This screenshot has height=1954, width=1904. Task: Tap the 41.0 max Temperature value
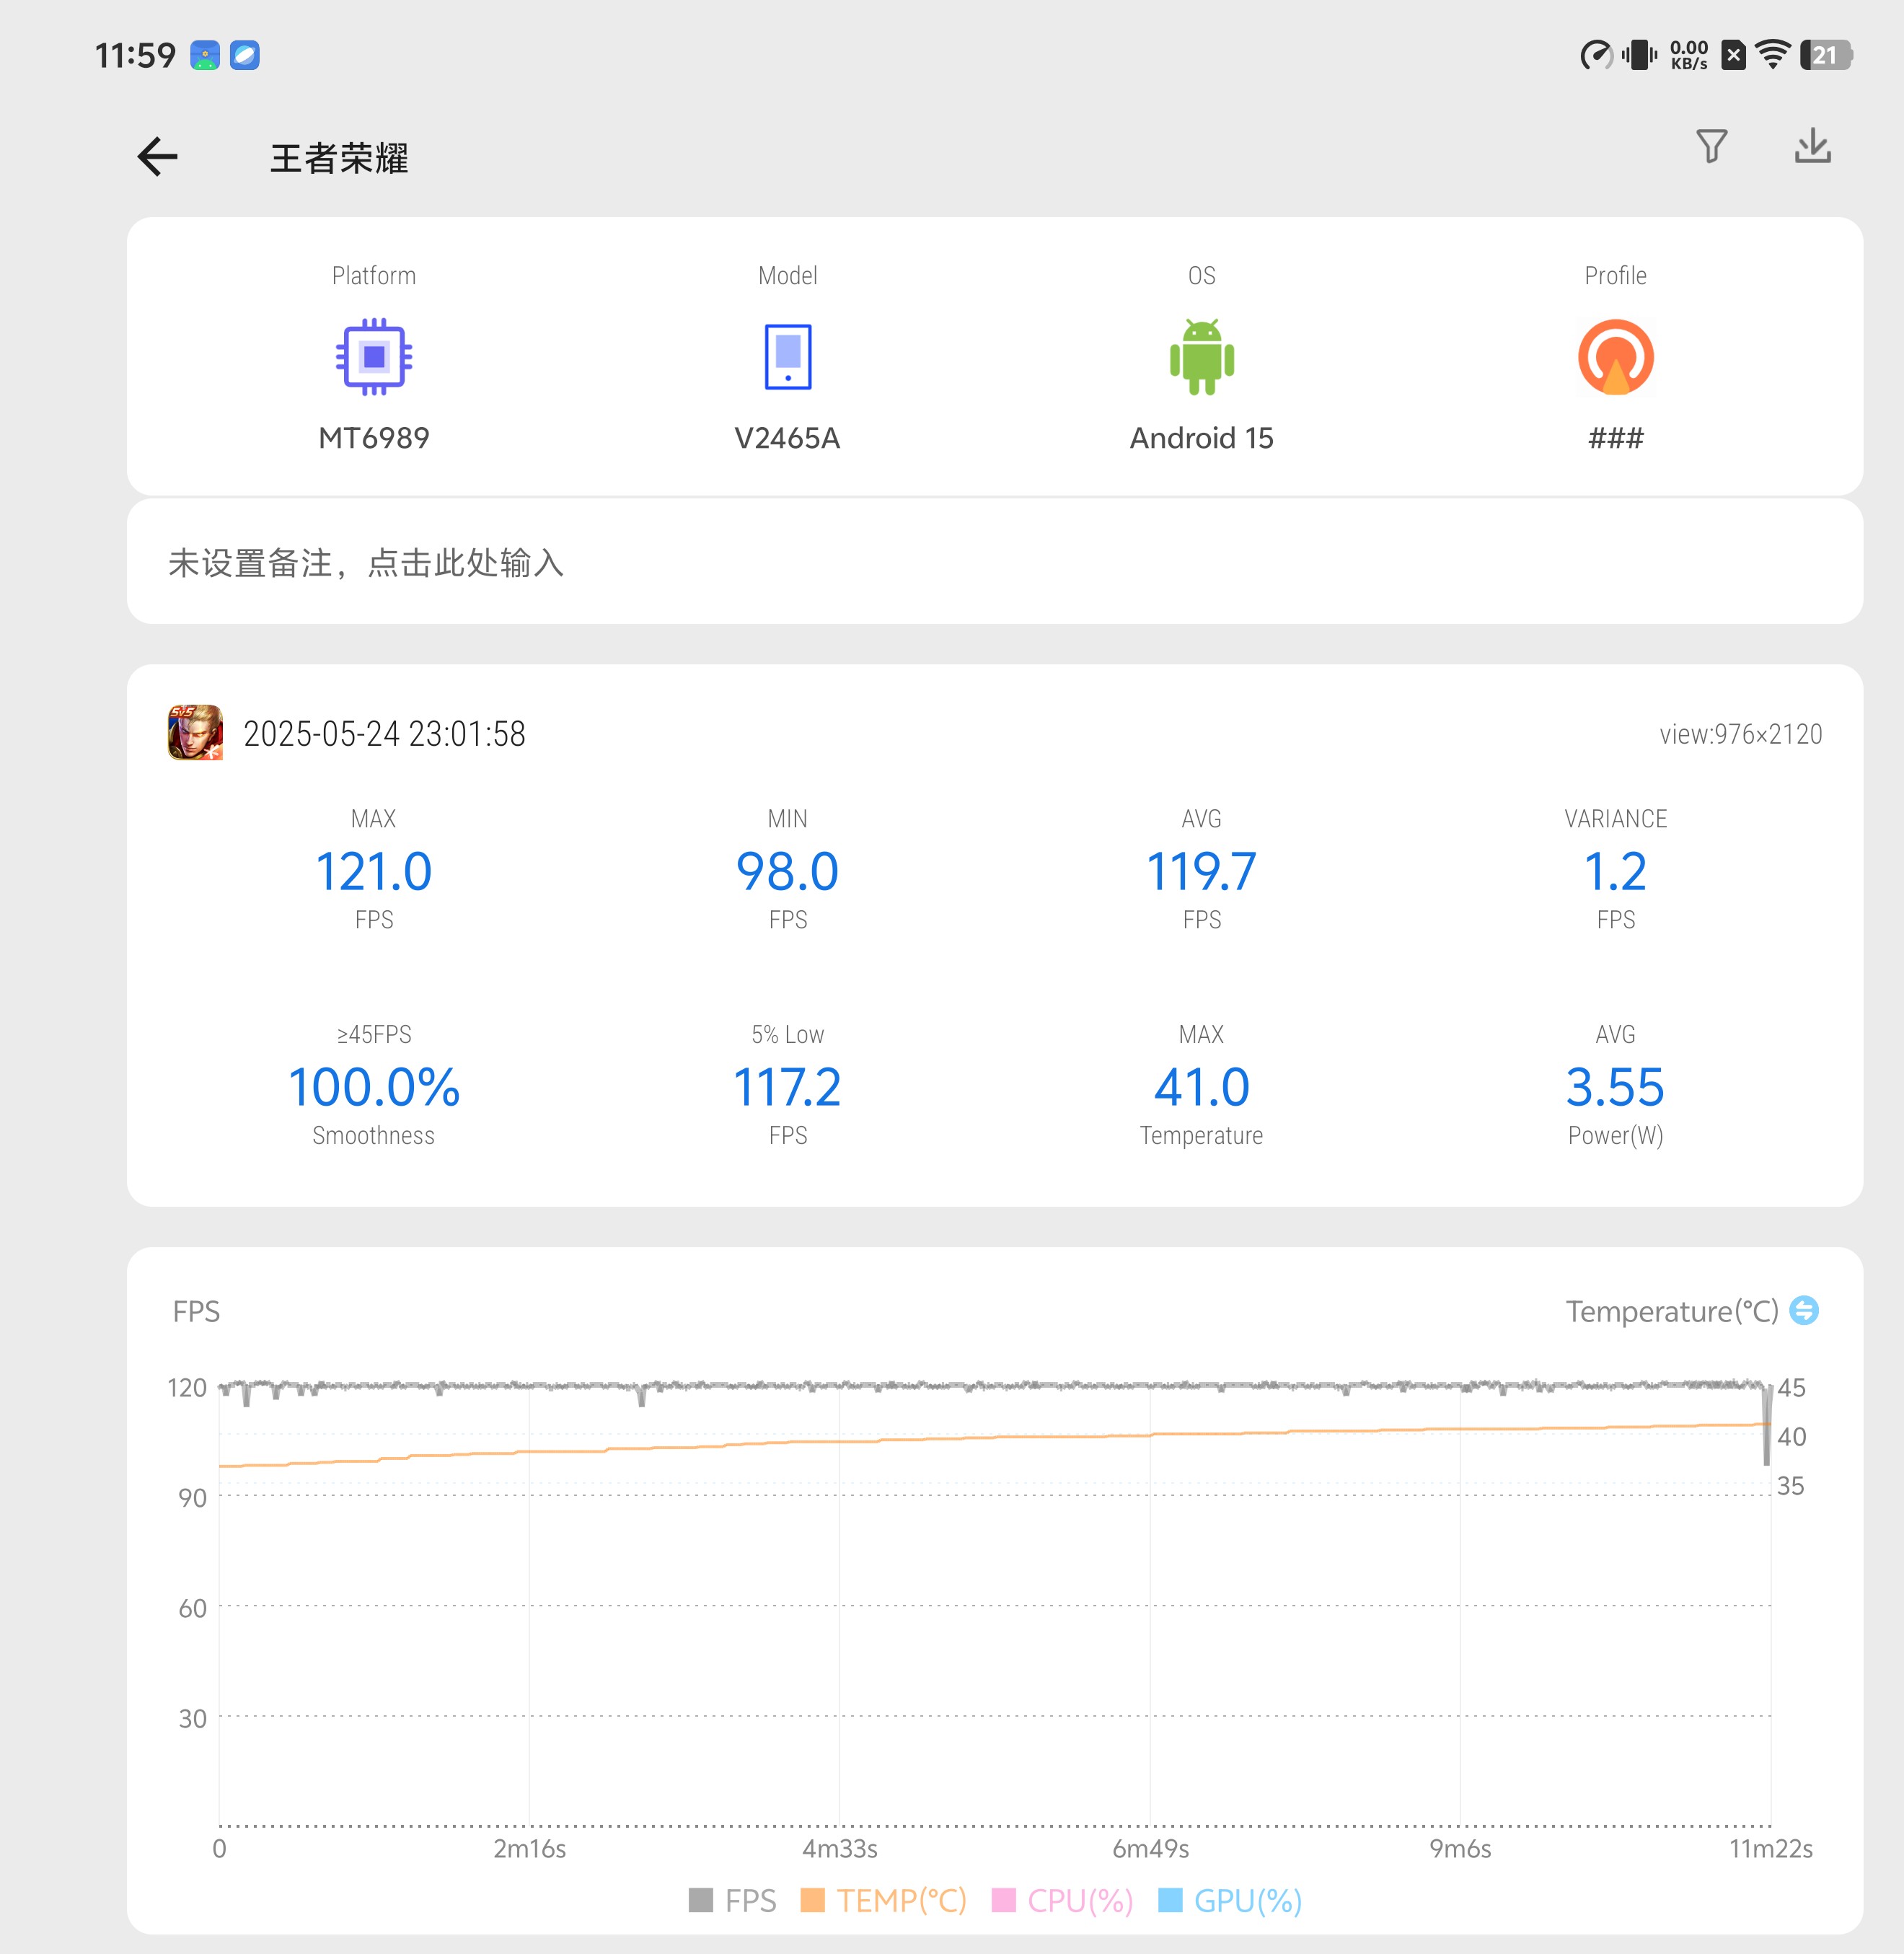[1202, 1087]
